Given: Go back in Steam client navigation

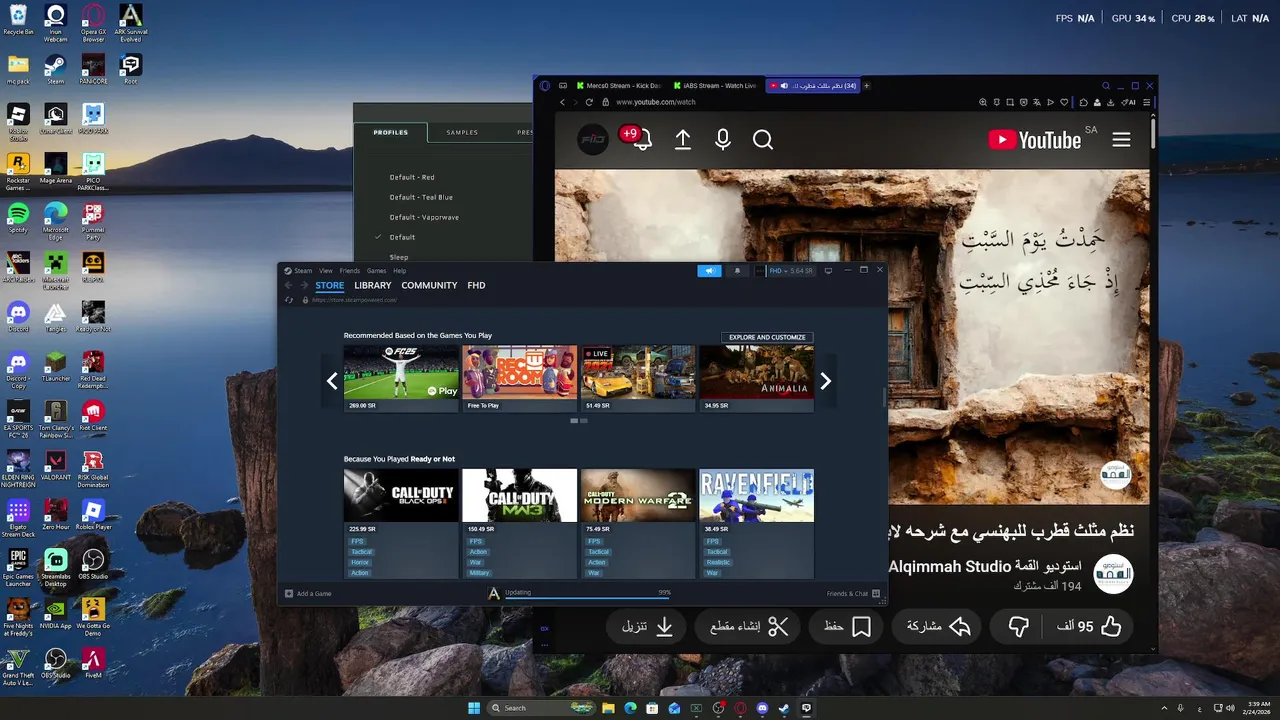Looking at the screenshot, I should tap(289, 286).
